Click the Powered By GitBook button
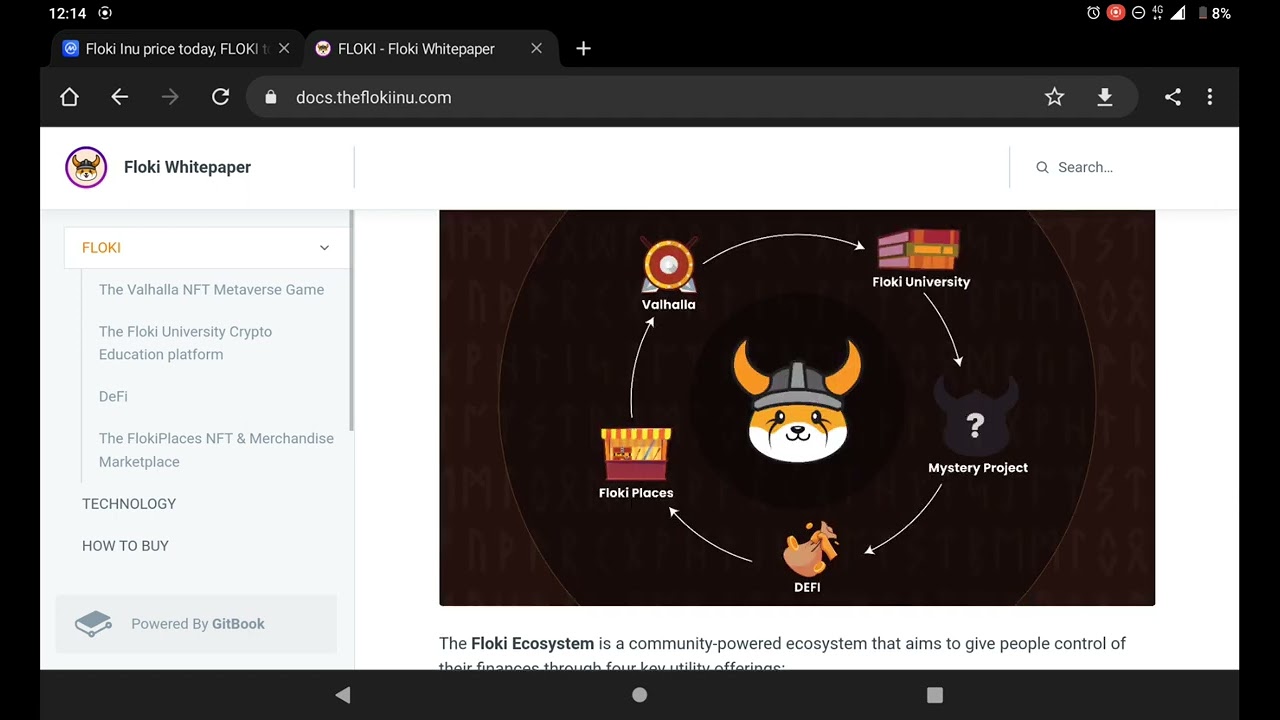This screenshot has width=1280, height=720. (196, 624)
